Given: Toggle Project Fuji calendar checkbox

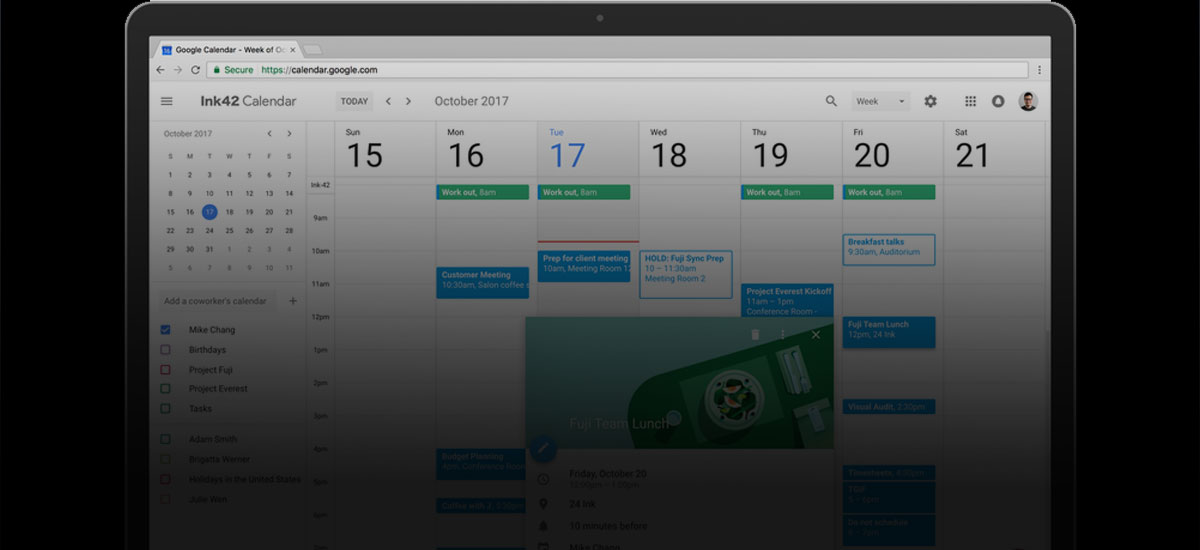Looking at the screenshot, I should [166, 370].
